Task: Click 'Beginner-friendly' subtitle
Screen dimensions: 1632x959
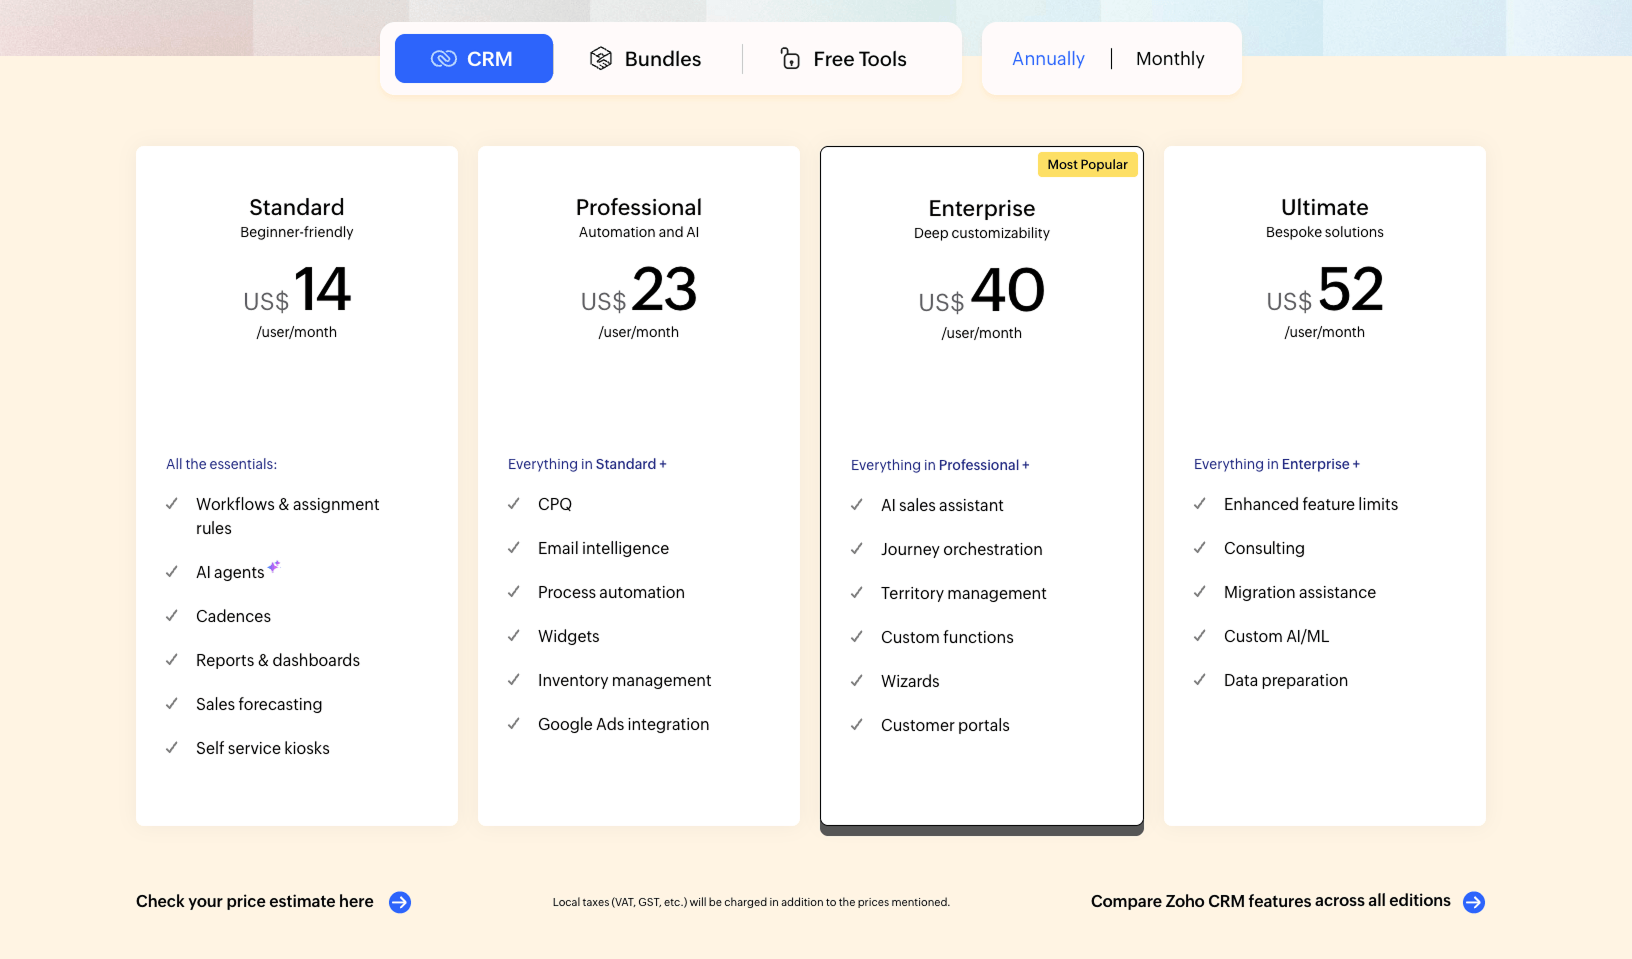Action: pyautogui.click(x=297, y=232)
